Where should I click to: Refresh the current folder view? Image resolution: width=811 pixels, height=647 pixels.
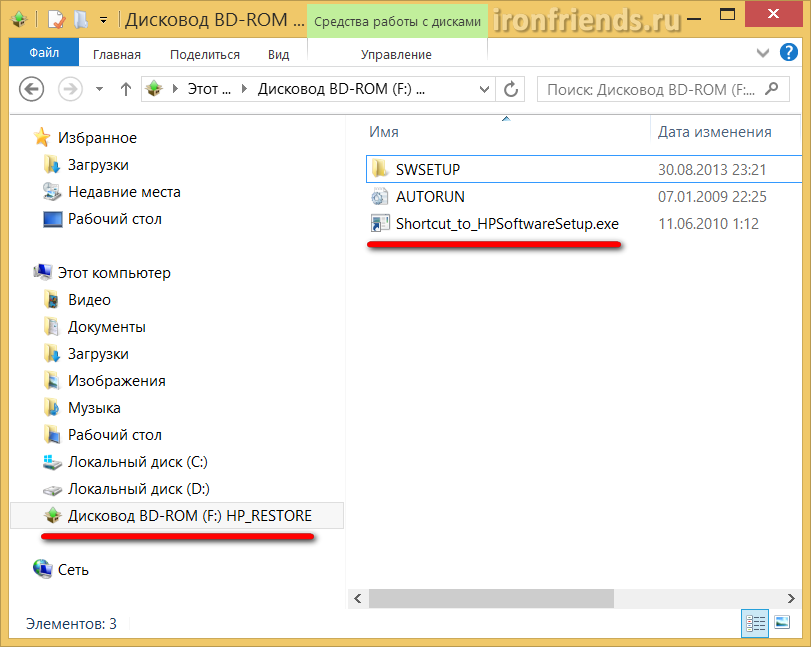tap(511, 89)
